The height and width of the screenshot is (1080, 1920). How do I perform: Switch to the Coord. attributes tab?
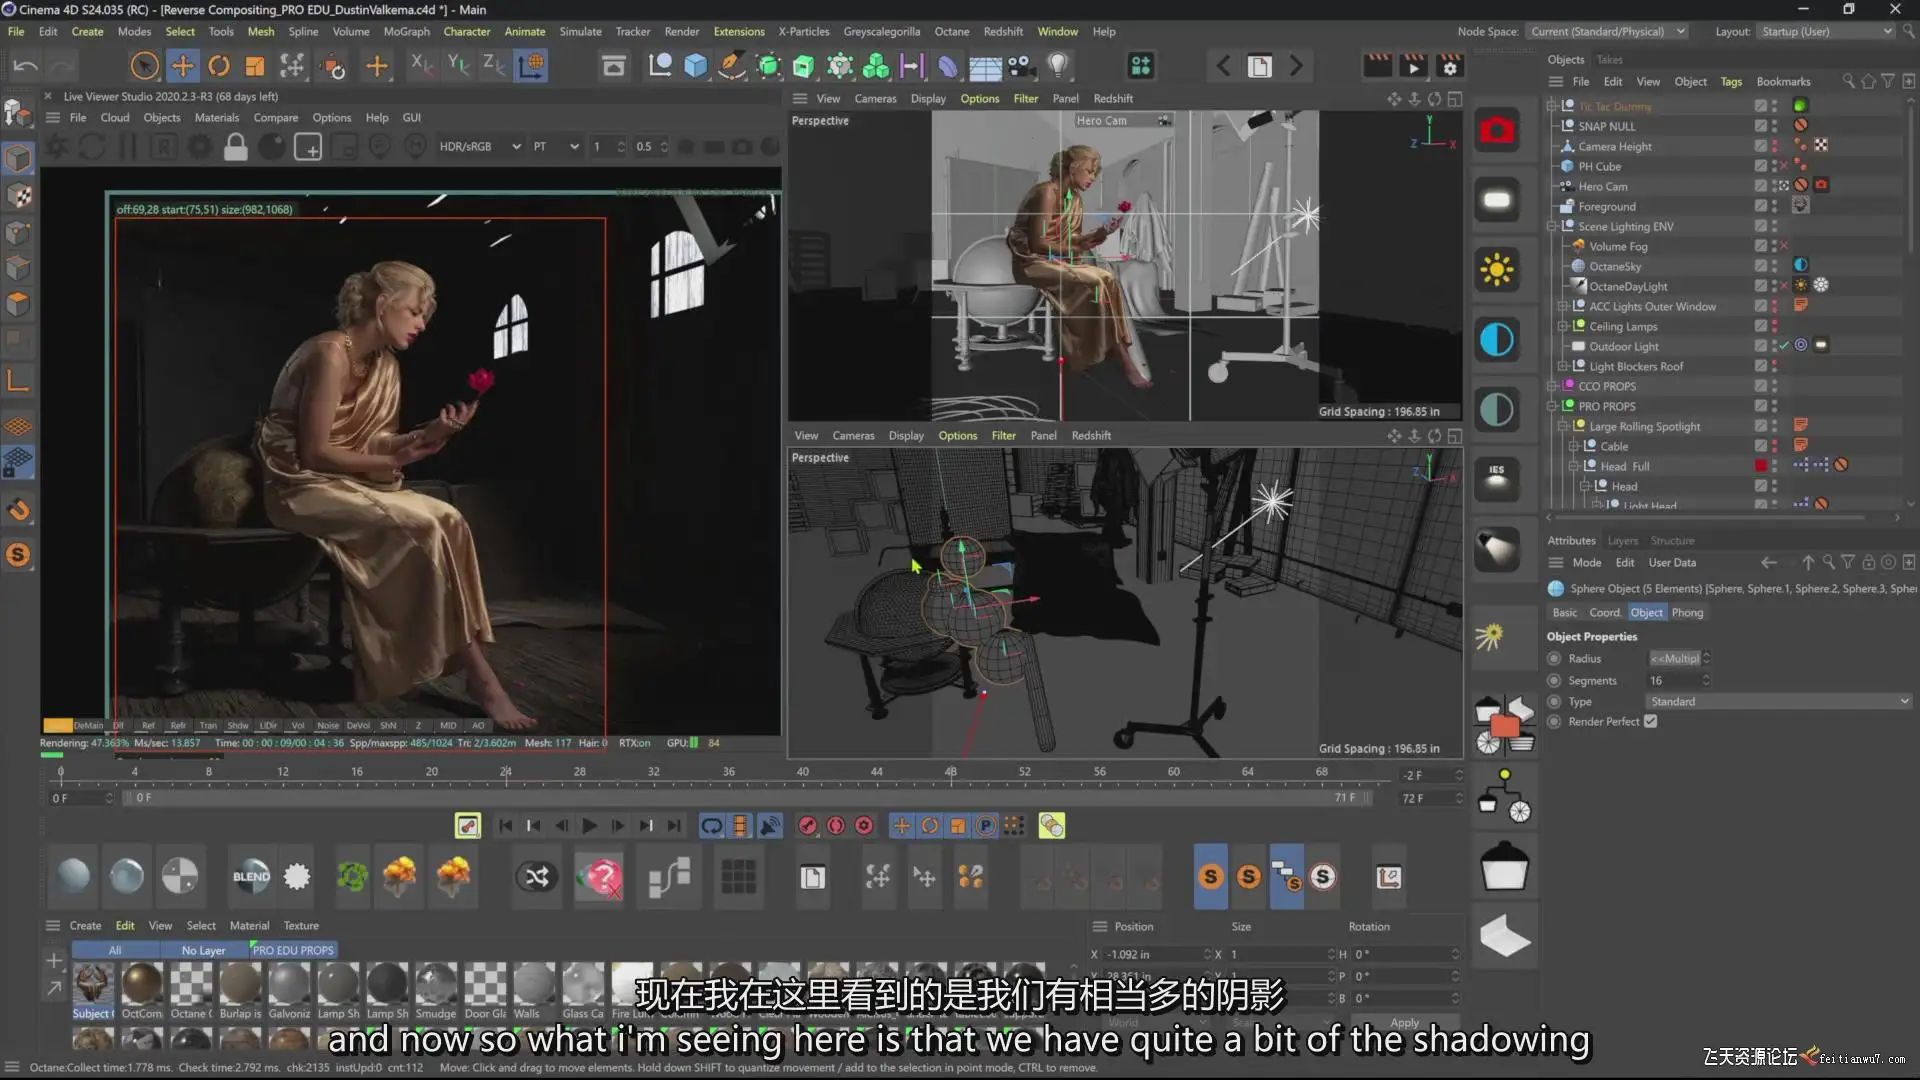click(1604, 612)
